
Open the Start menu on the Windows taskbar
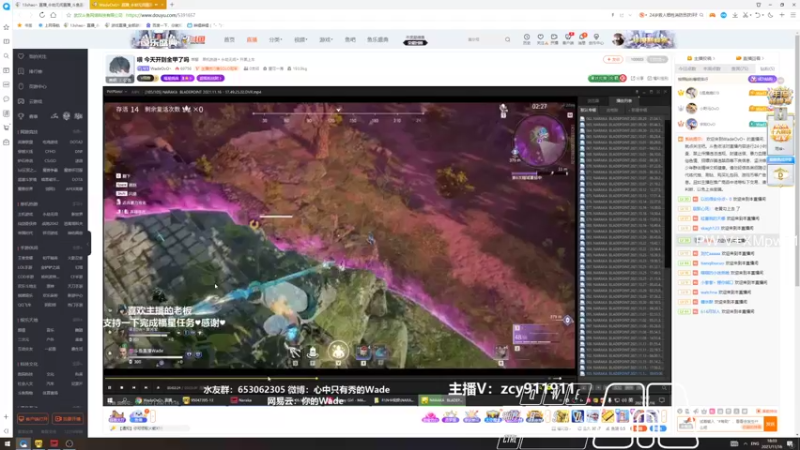coord(7,444)
